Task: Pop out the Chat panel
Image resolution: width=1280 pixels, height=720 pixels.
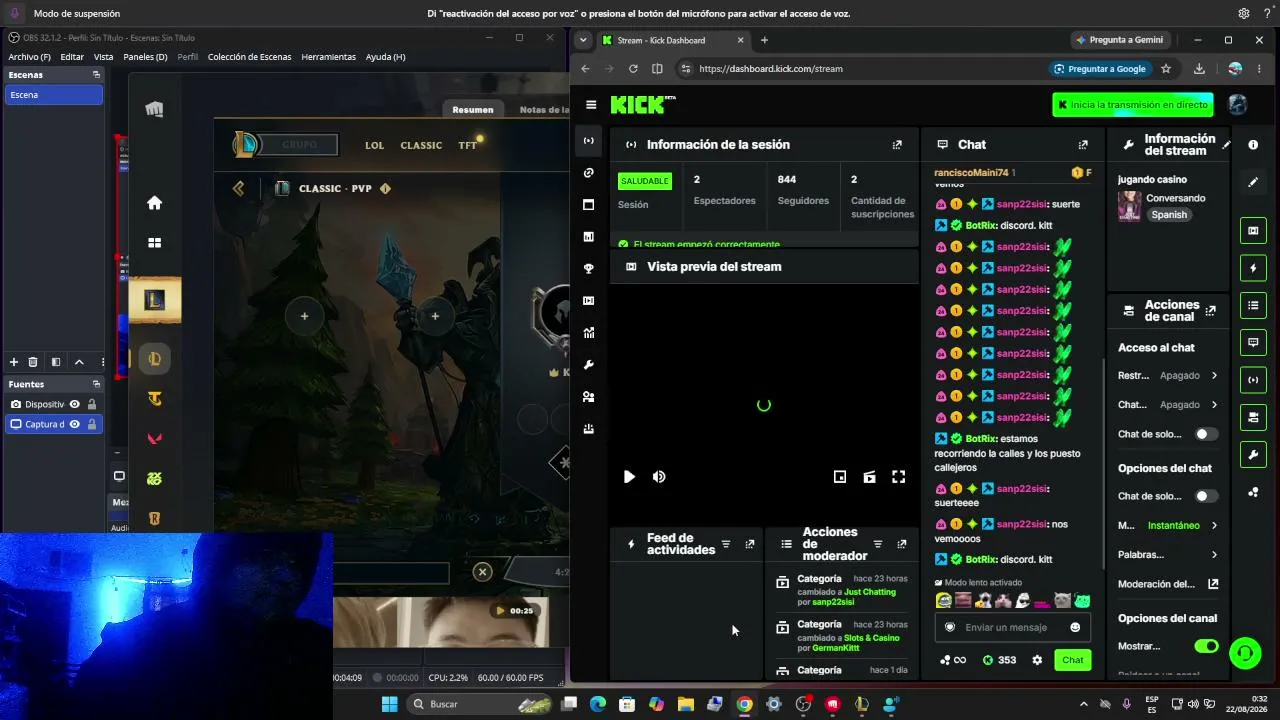Action: click(x=1083, y=145)
